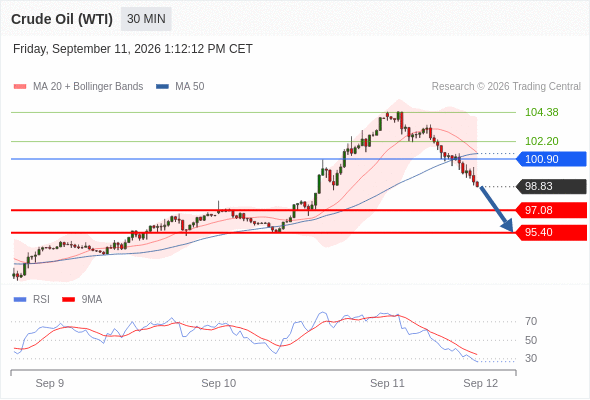Click the Research Trading Central copyright text
This screenshot has width=590, height=400.
(x=506, y=87)
